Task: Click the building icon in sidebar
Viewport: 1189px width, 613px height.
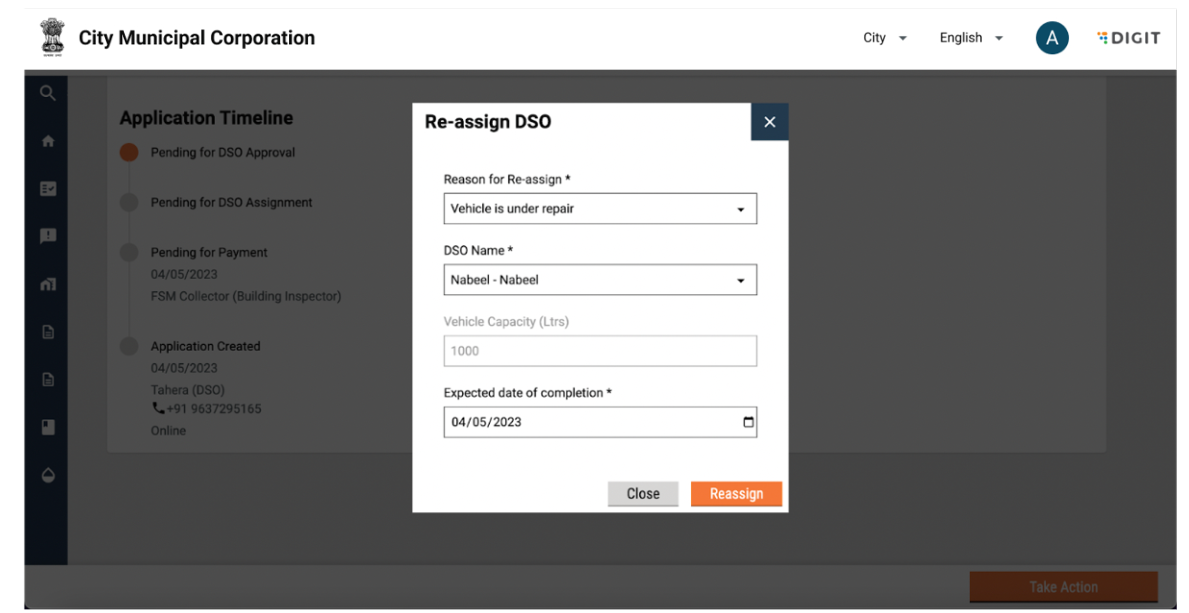Action: click(47, 284)
